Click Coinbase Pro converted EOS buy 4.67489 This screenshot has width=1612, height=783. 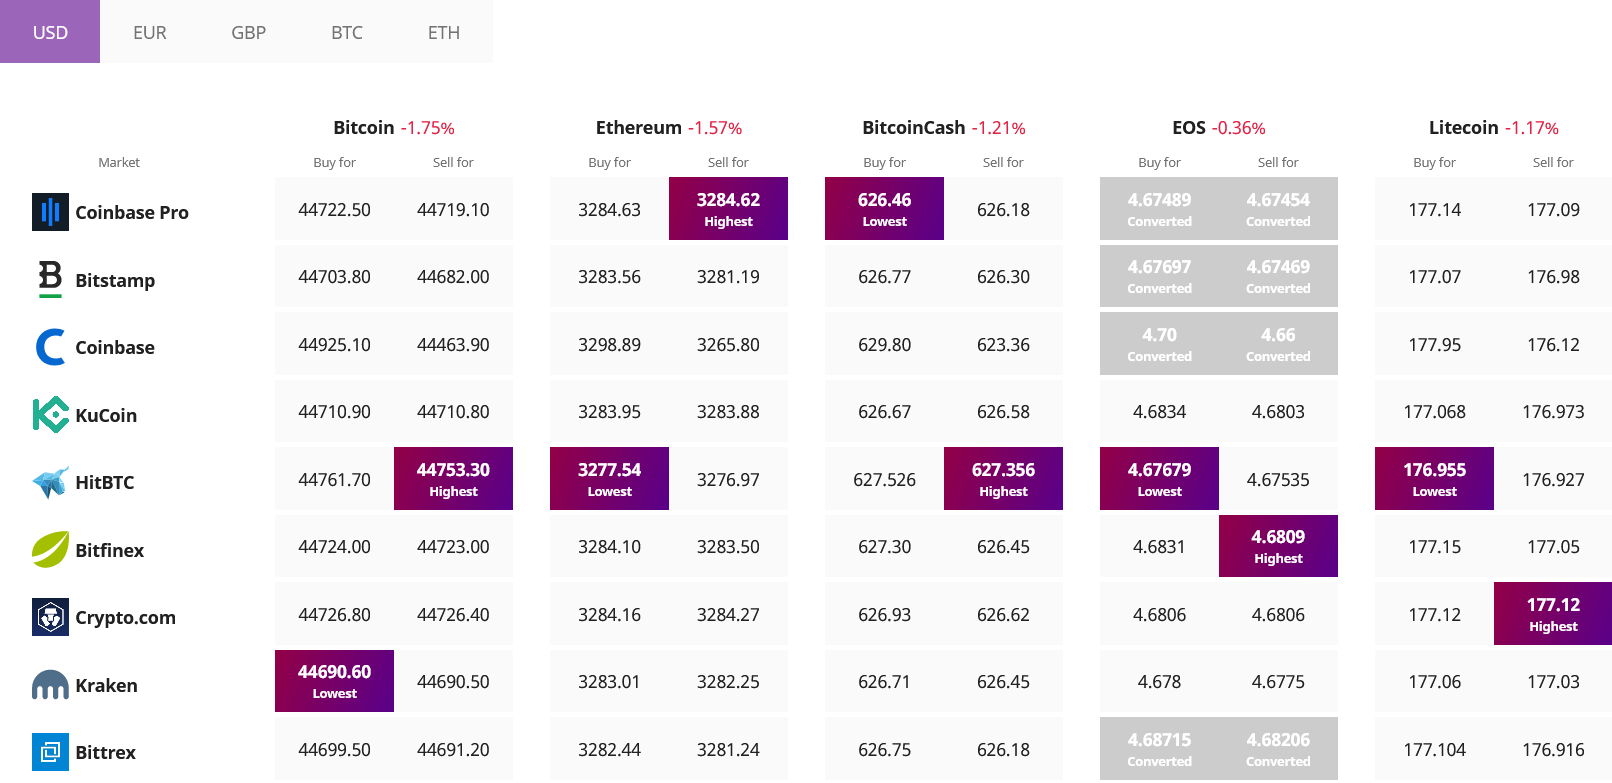point(1159,208)
